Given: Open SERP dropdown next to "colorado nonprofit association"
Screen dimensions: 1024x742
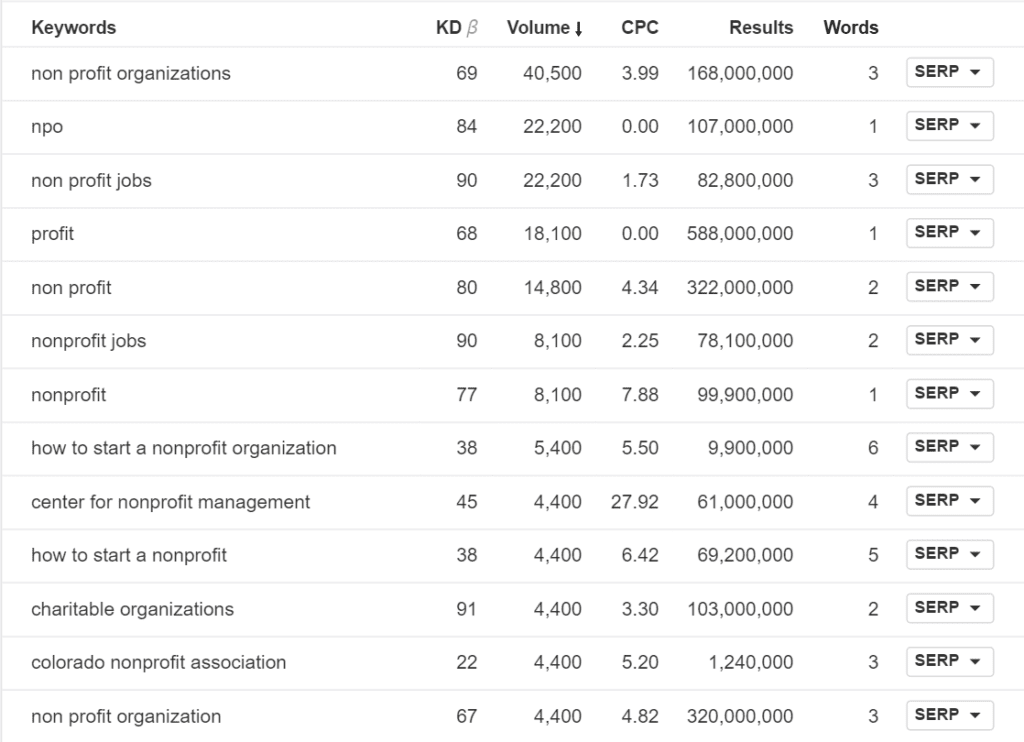Looking at the screenshot, I should [948, 661].
